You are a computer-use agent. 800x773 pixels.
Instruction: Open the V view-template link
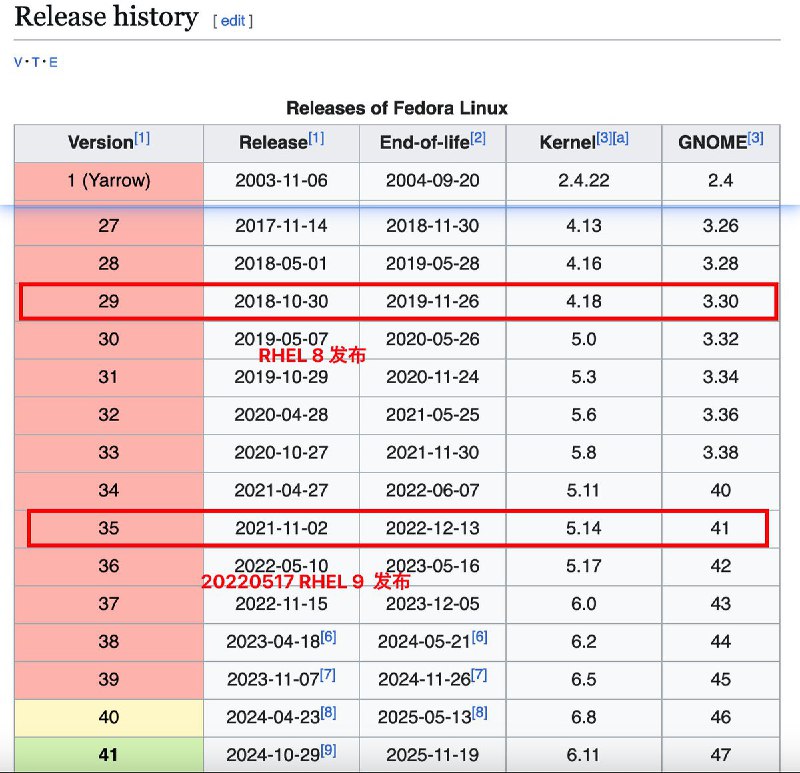[18, 62]
